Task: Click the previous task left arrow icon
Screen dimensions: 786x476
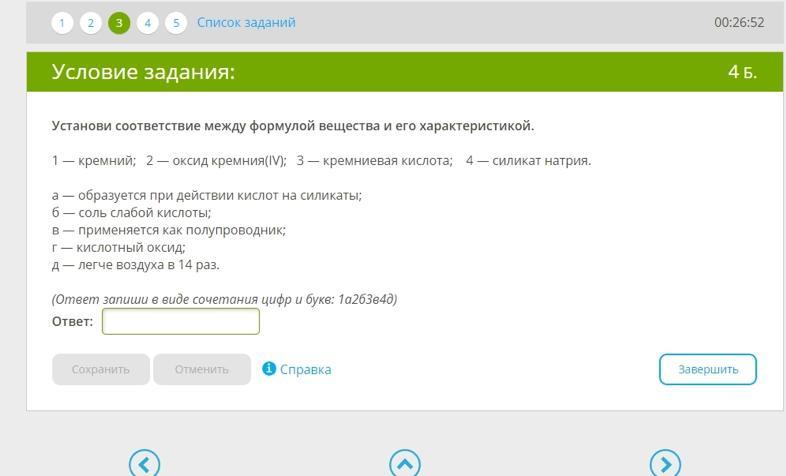Action: (x=145, y=463)
